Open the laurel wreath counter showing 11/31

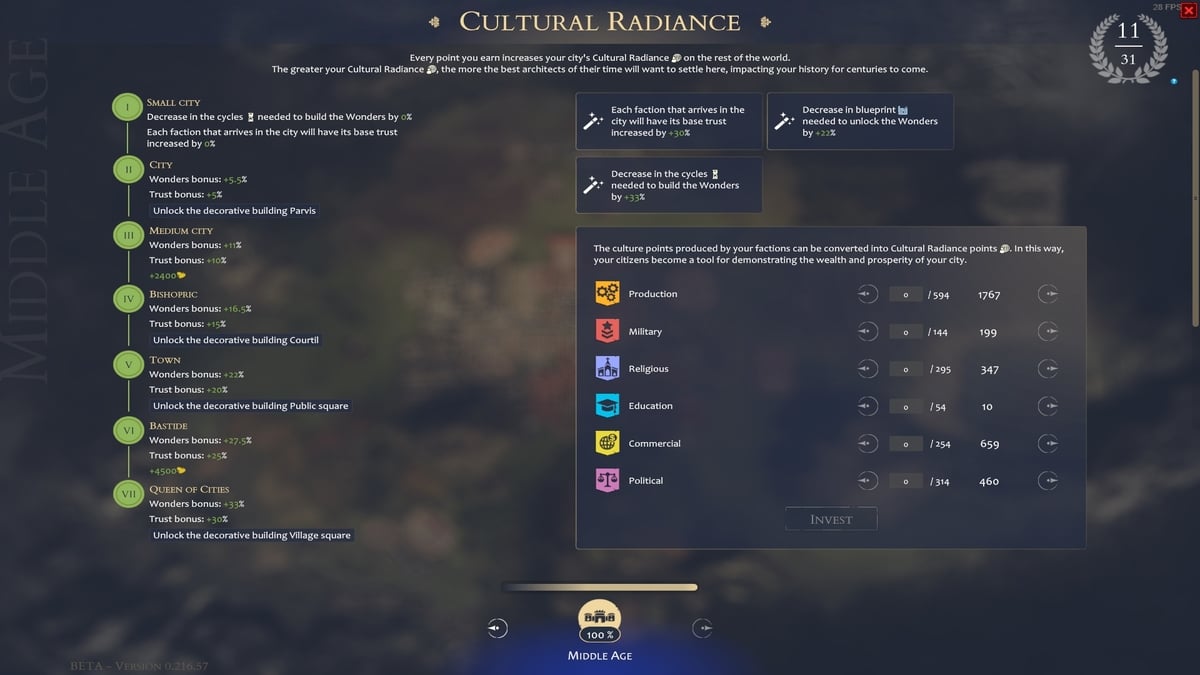tap(1127, 44)
